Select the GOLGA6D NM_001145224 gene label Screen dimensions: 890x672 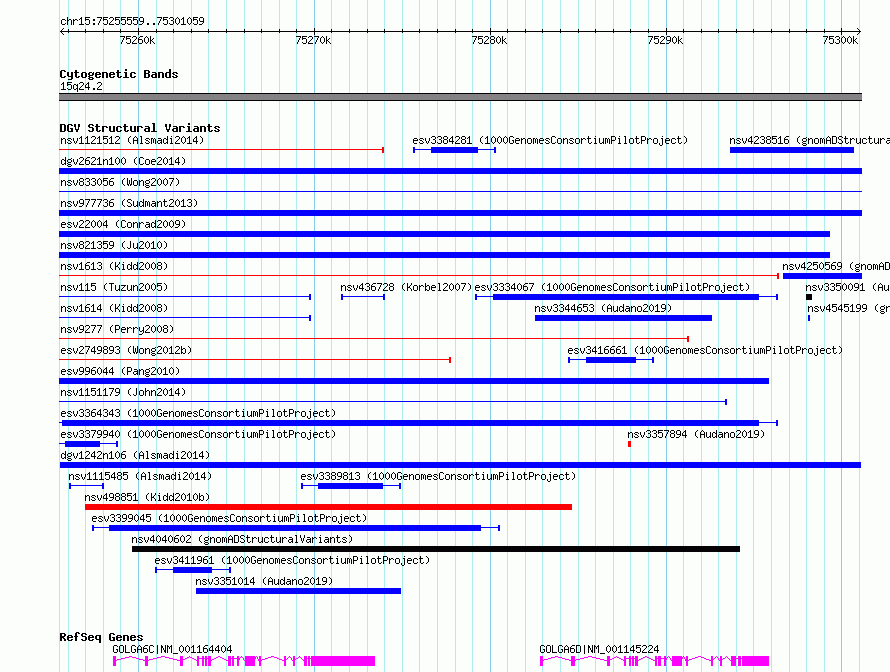[599, 649]
